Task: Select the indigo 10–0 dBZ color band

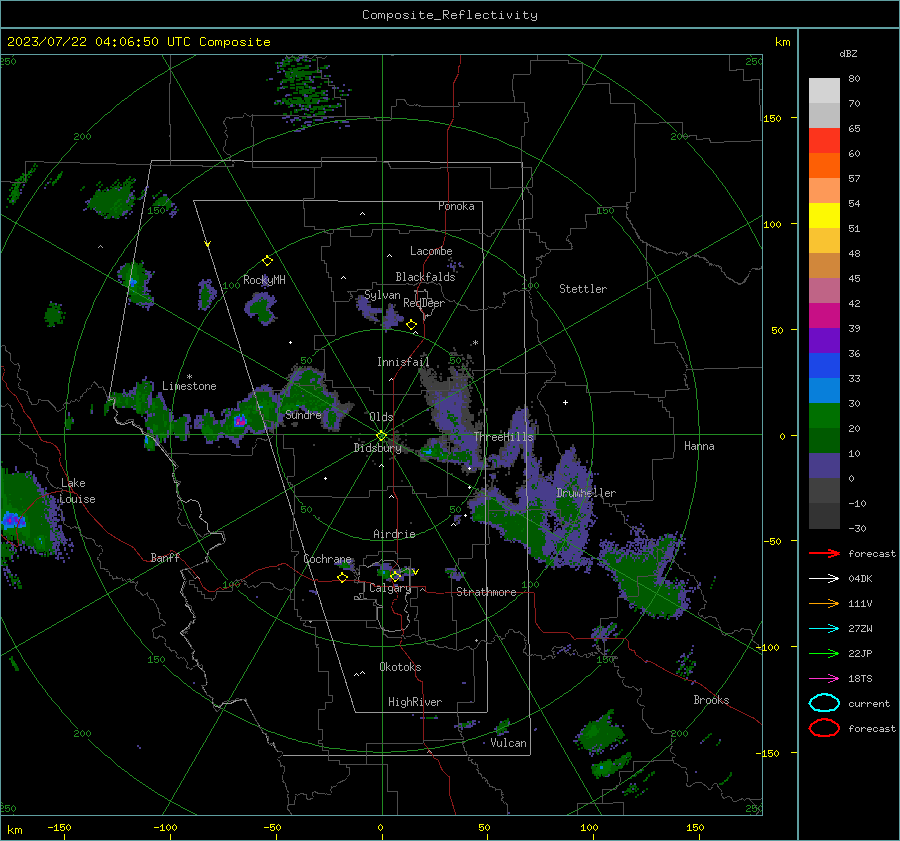Action: point(824,466)
